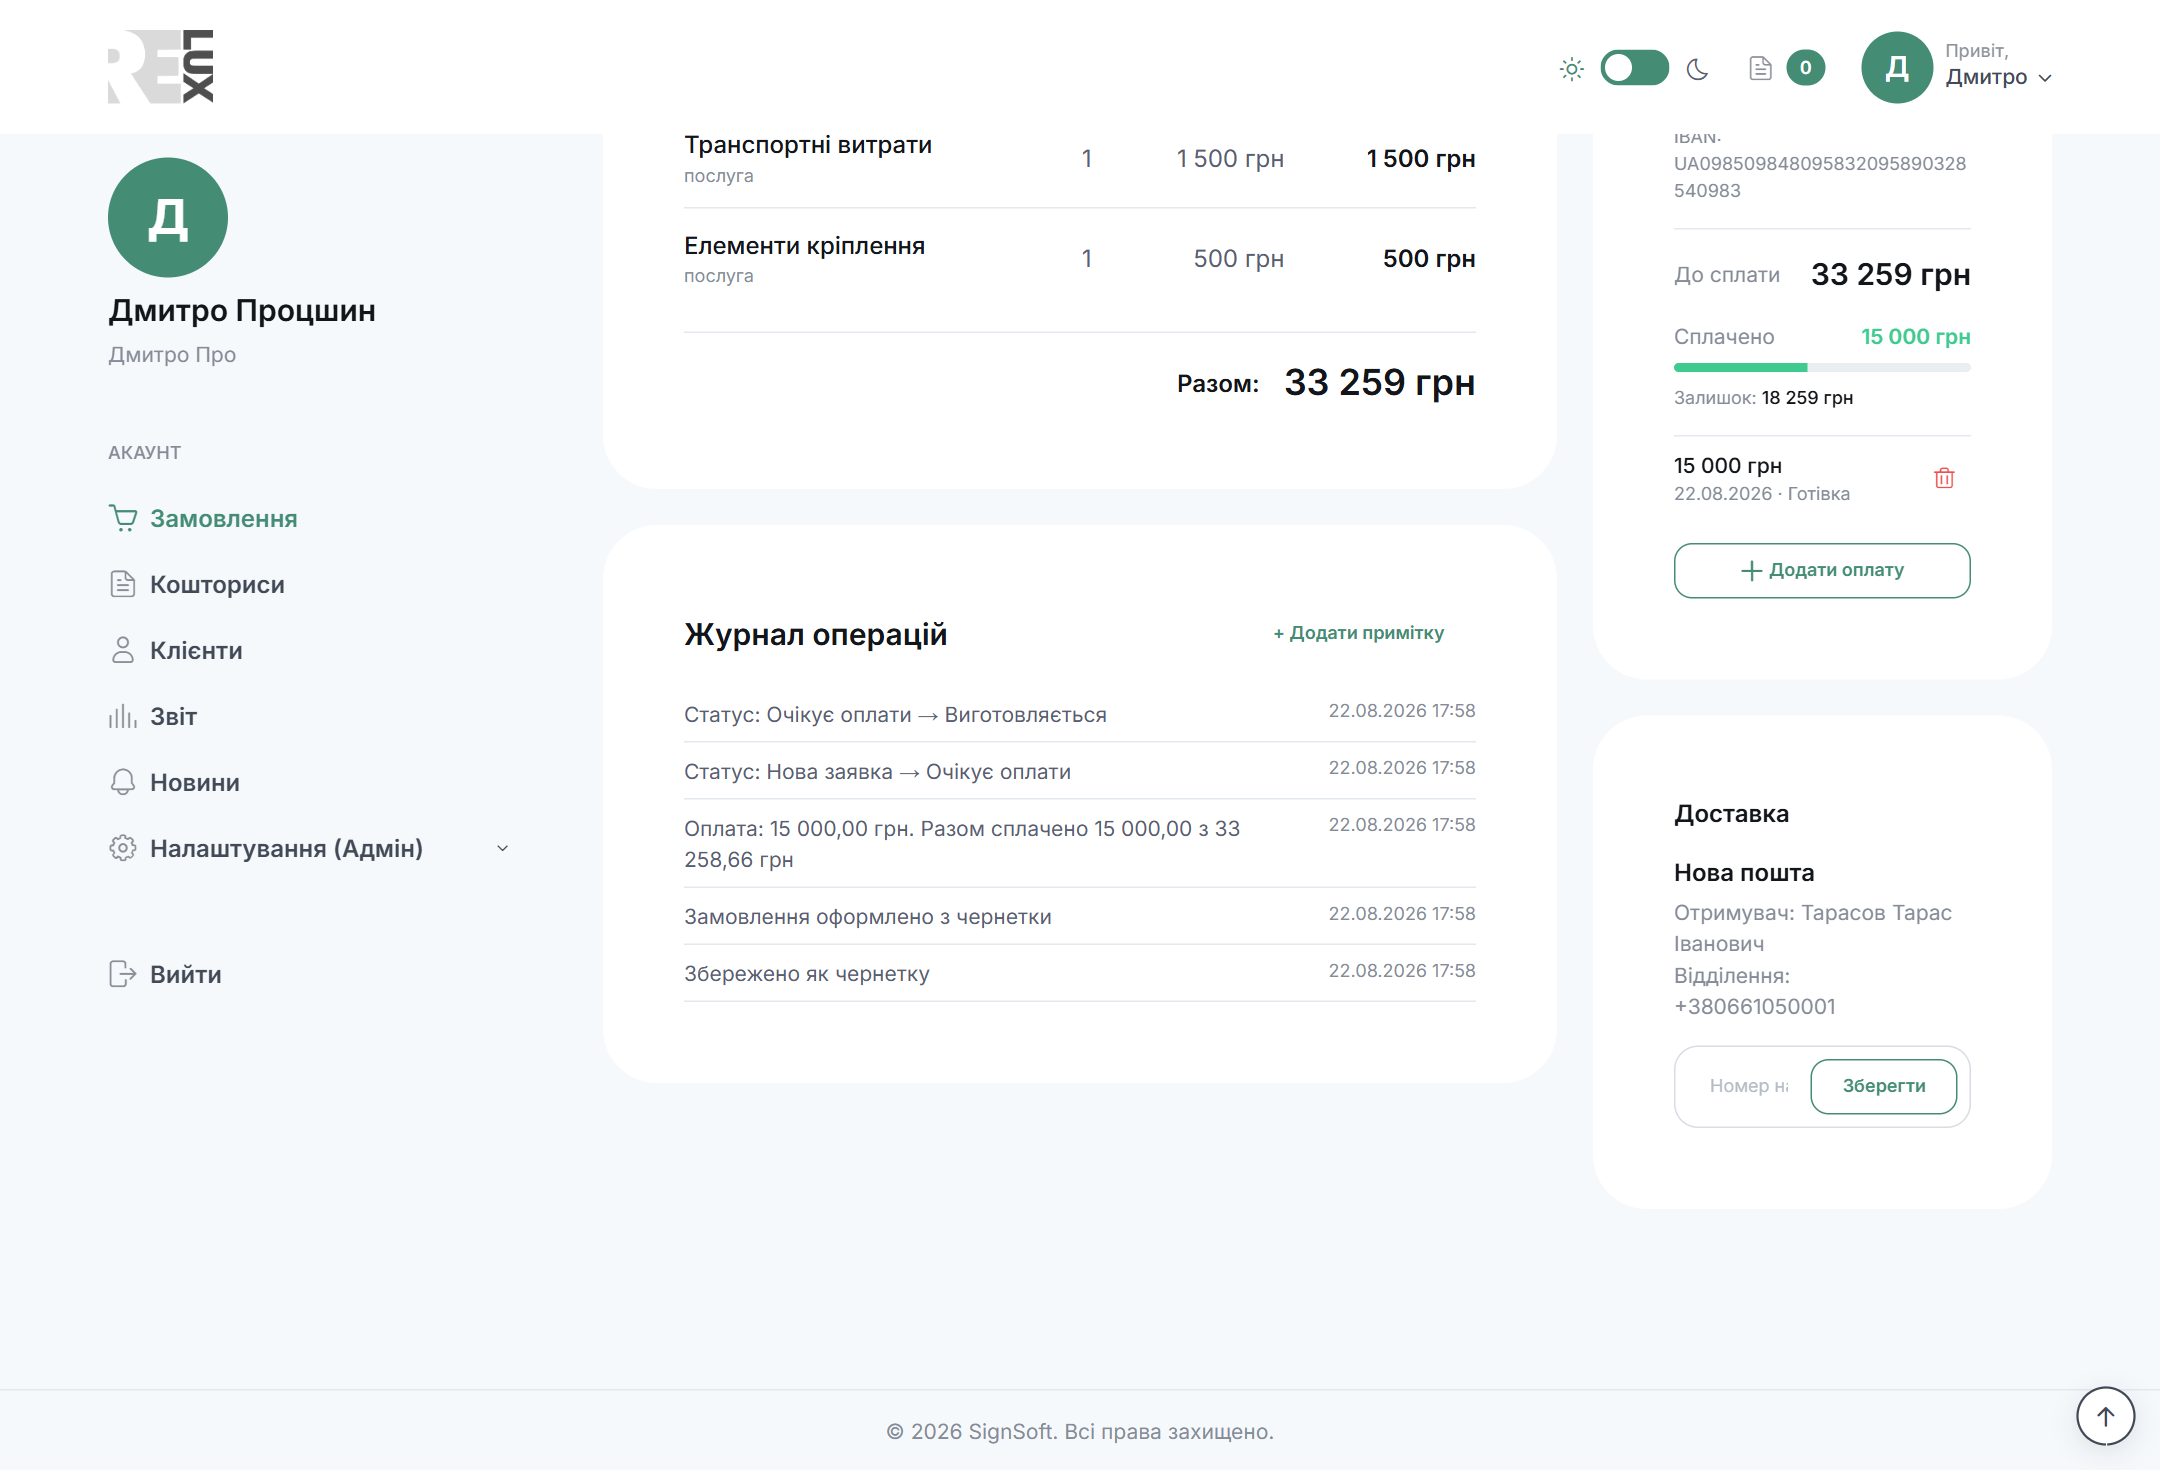Click the Нова пошта delivery heading
The image size is (2160, 1470).
point(1744,873)
